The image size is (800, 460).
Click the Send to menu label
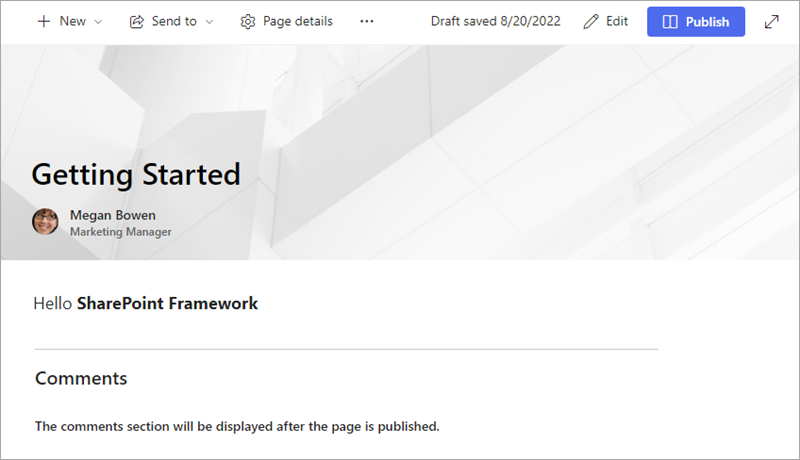[174, 21]
